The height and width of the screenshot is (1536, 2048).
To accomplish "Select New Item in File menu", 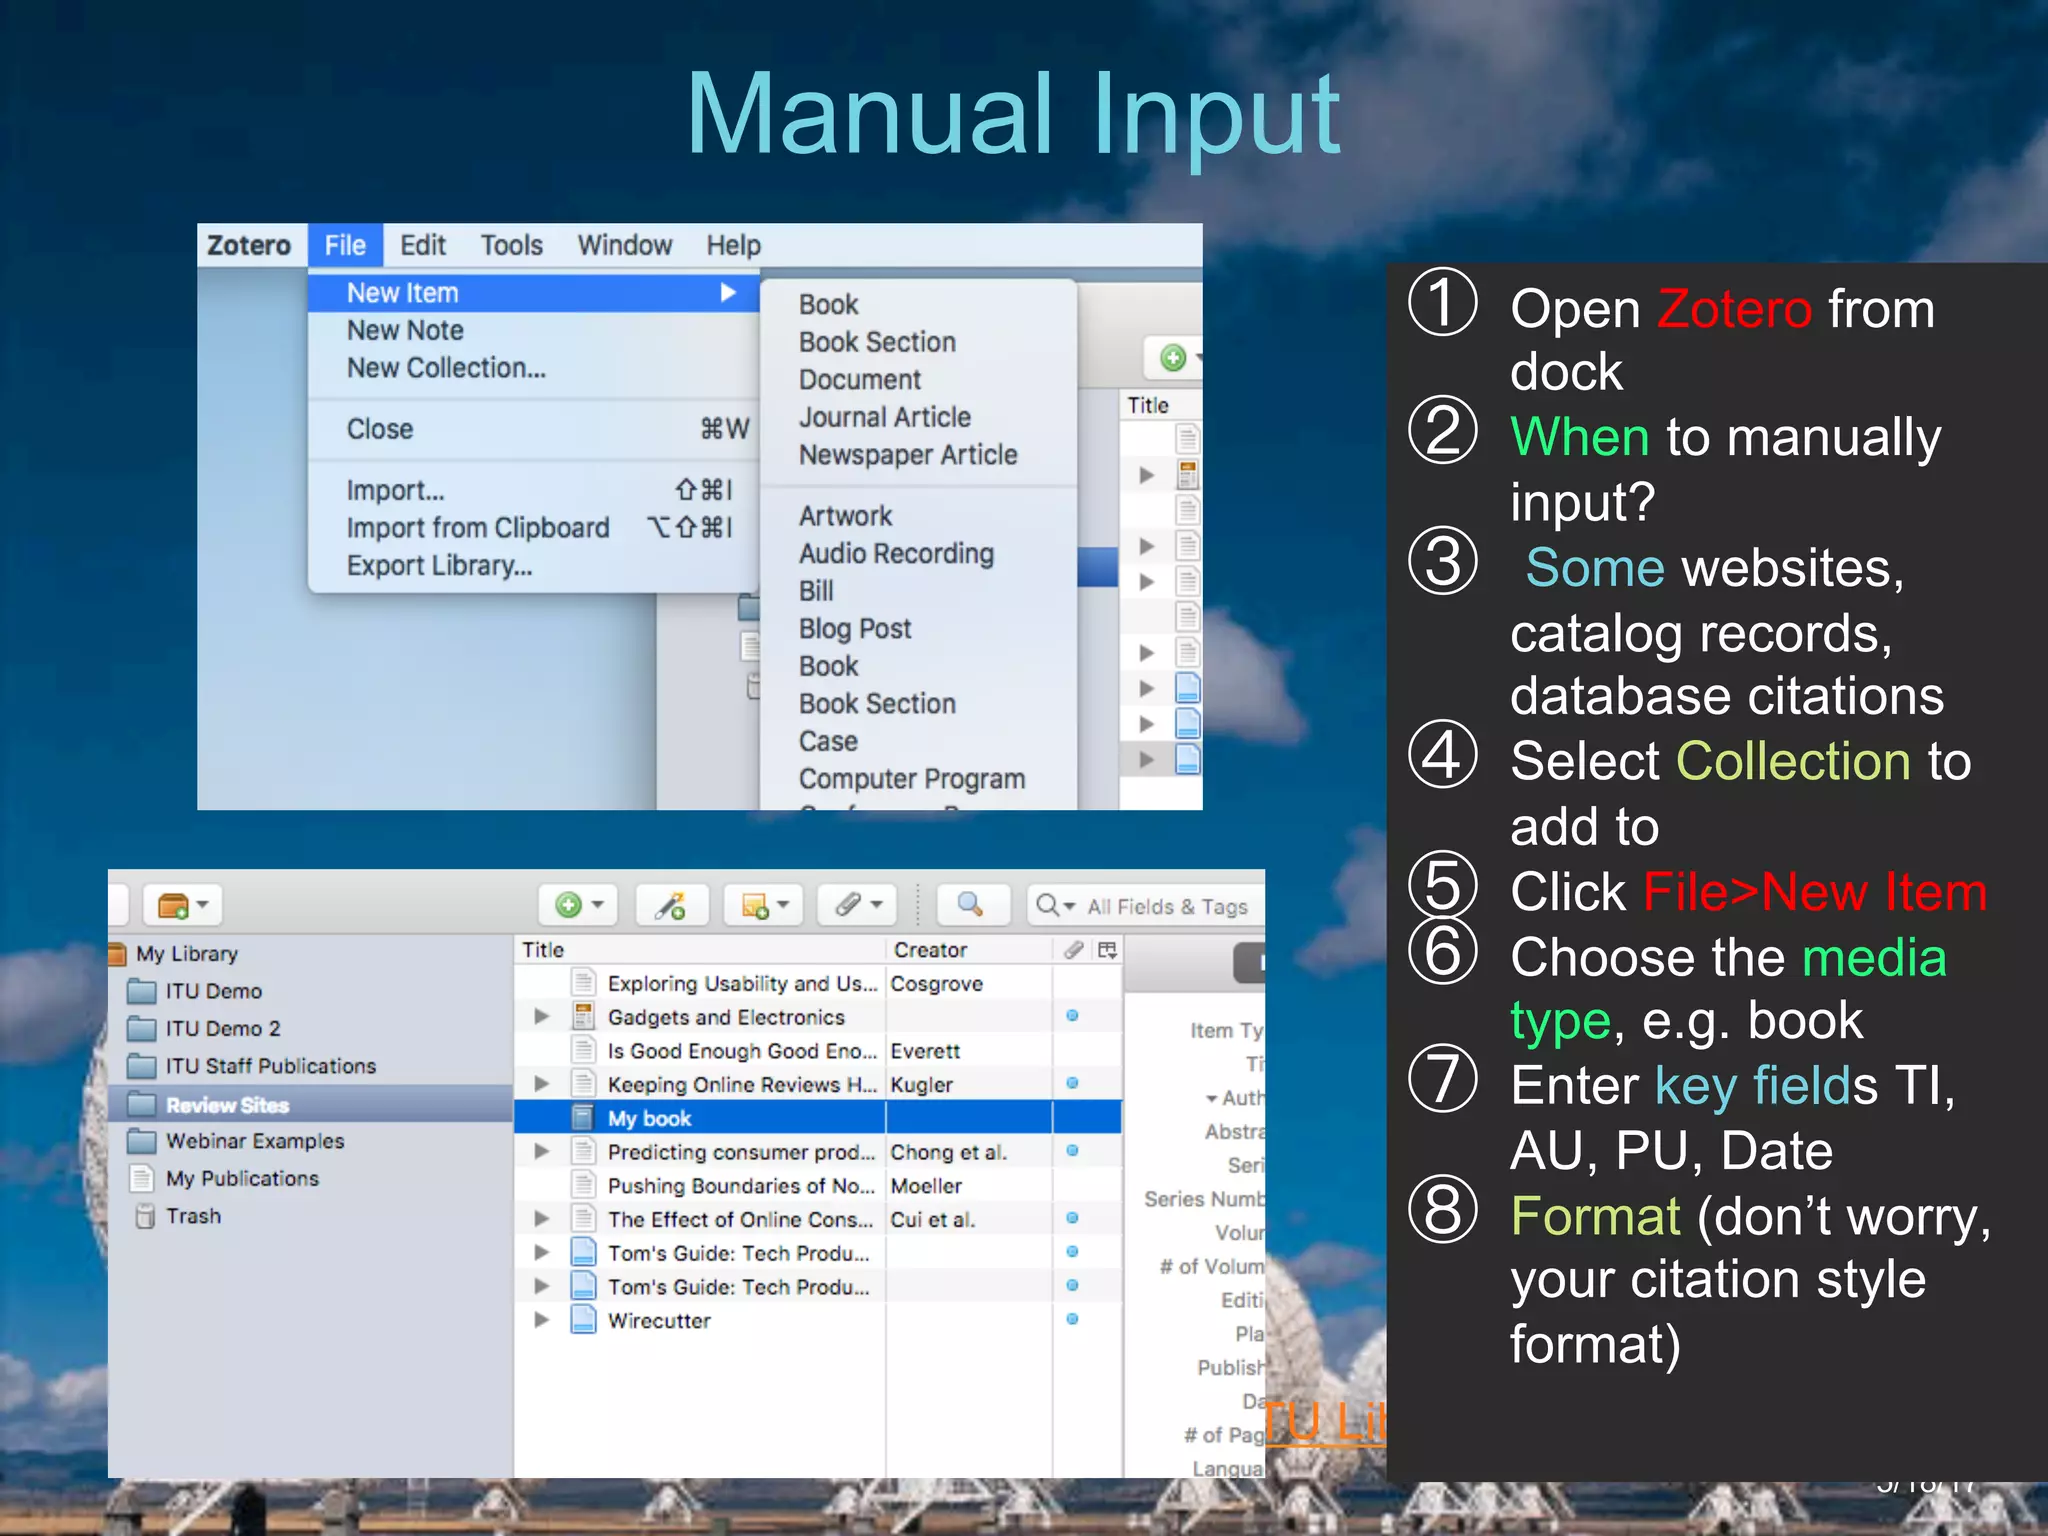I will pos(534,293).
